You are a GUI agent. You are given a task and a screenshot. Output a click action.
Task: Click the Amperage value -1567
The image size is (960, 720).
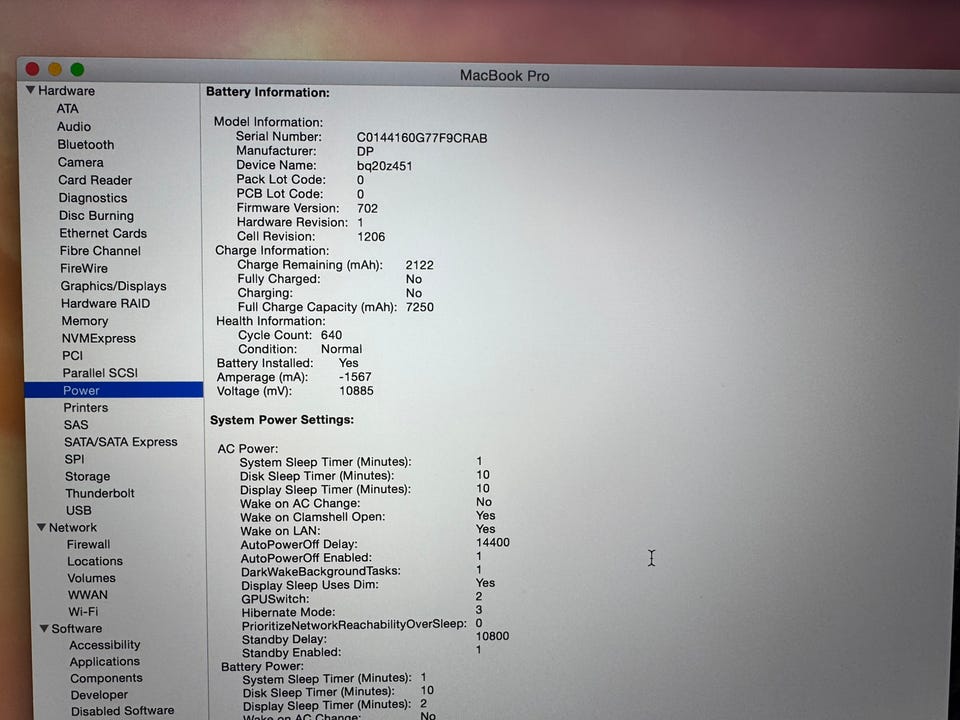click(x=355, y=377)
